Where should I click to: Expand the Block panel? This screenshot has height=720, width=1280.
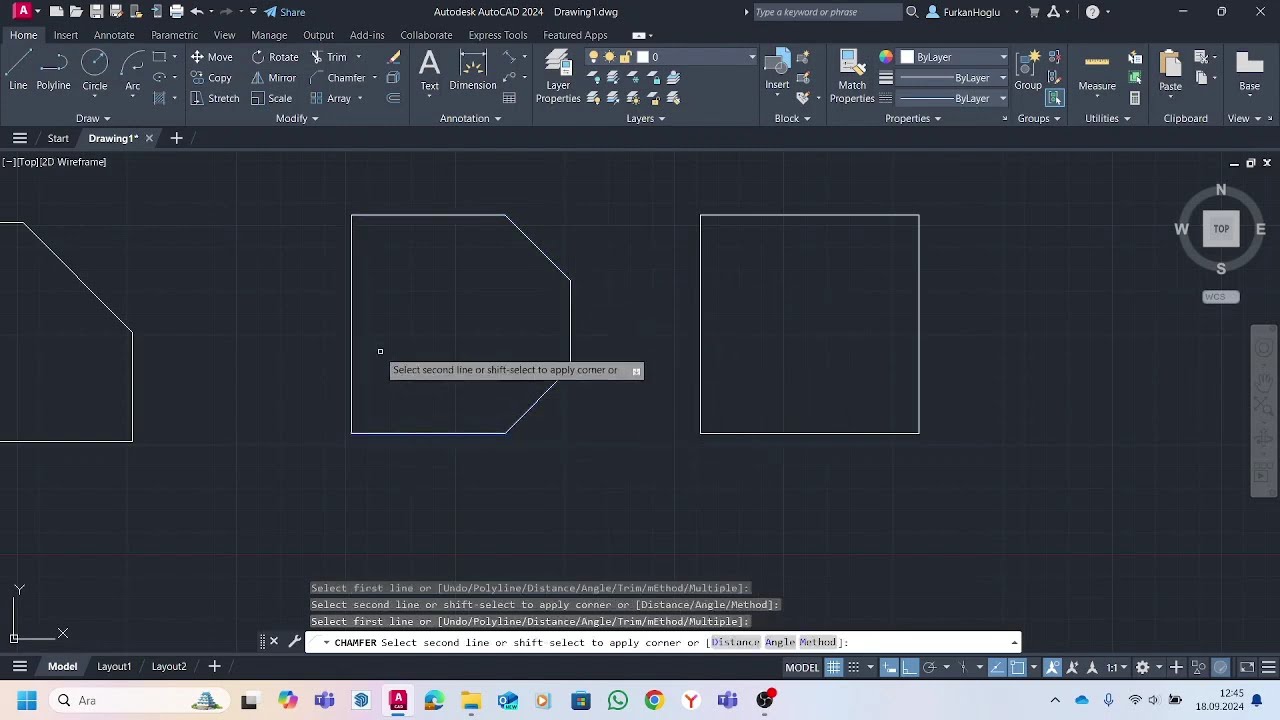click(792, 118)
